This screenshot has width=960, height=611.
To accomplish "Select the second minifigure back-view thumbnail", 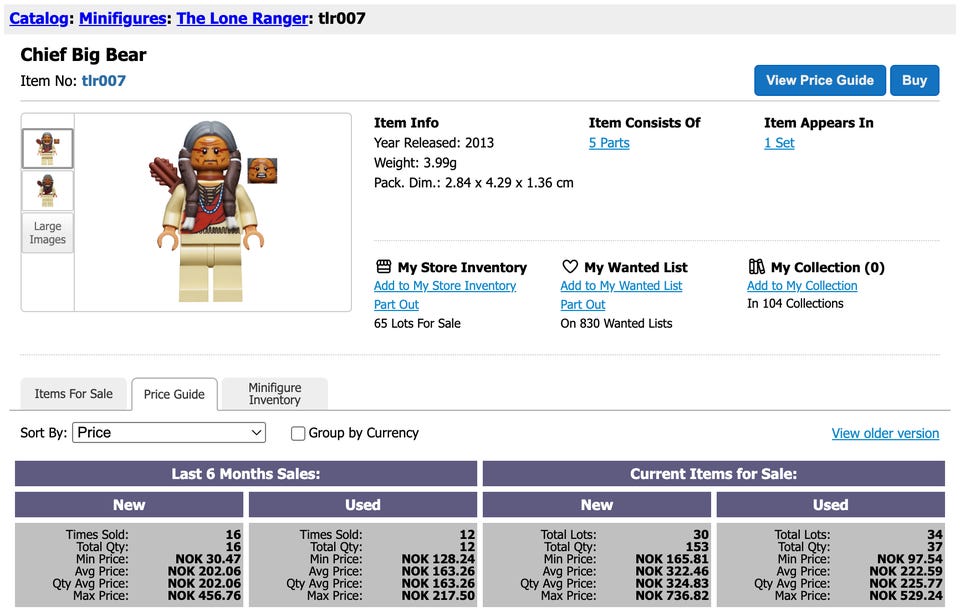I will tap(48, 190).
